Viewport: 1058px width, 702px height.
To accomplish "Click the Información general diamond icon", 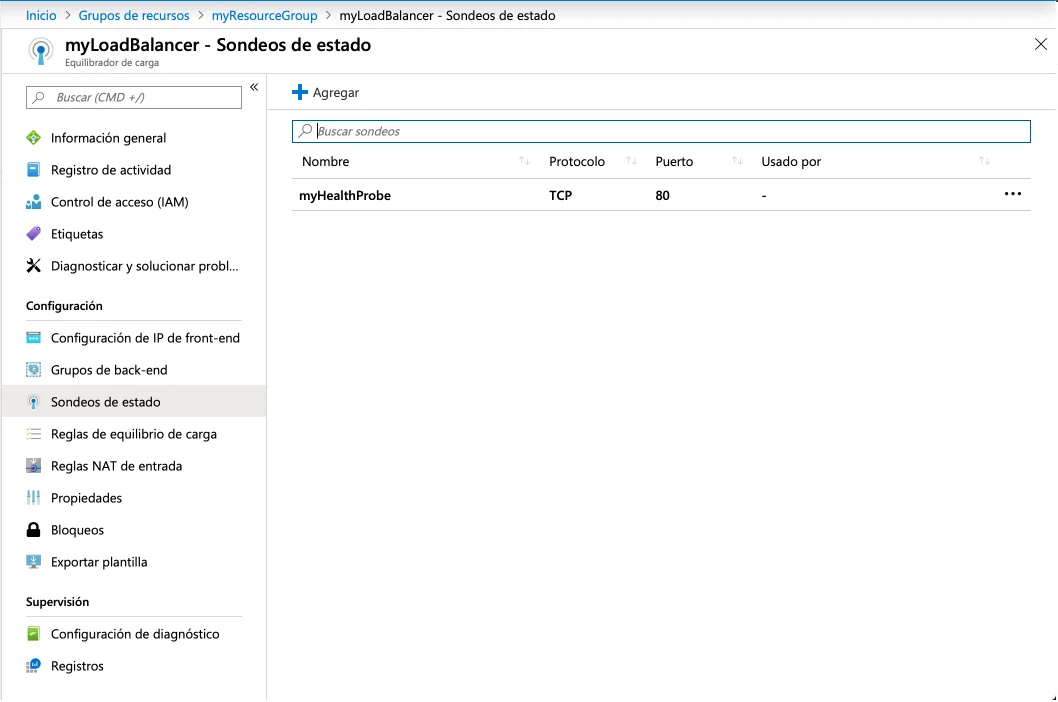I will click(33, 138).
